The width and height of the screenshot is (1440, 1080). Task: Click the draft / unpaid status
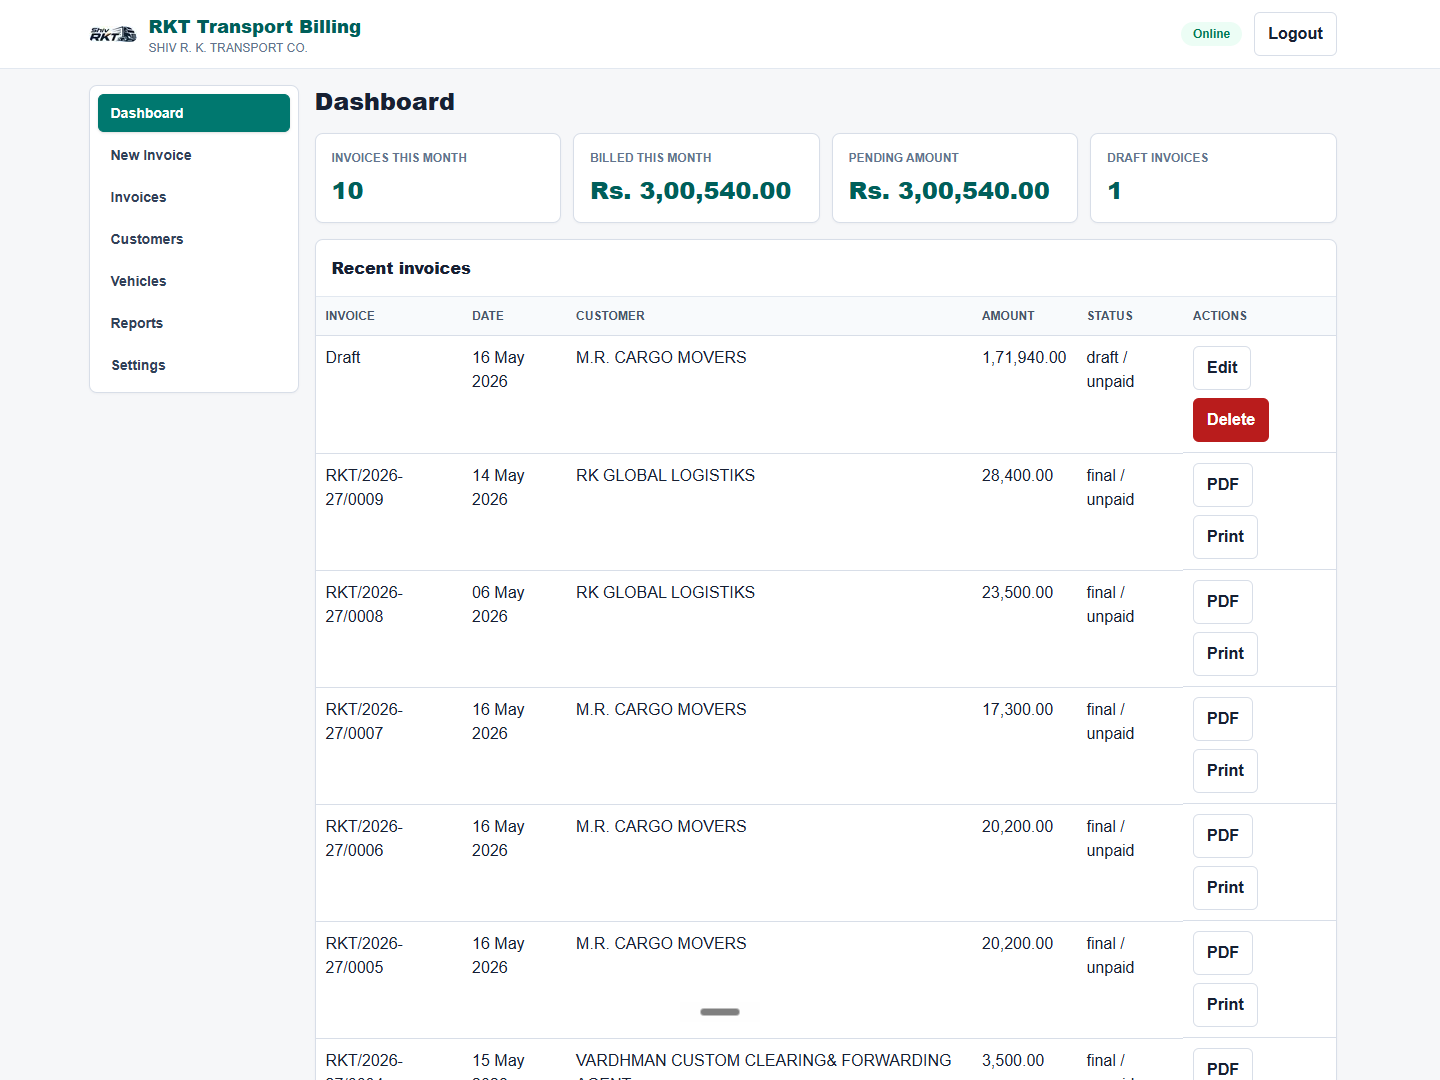click(1110, 370)
